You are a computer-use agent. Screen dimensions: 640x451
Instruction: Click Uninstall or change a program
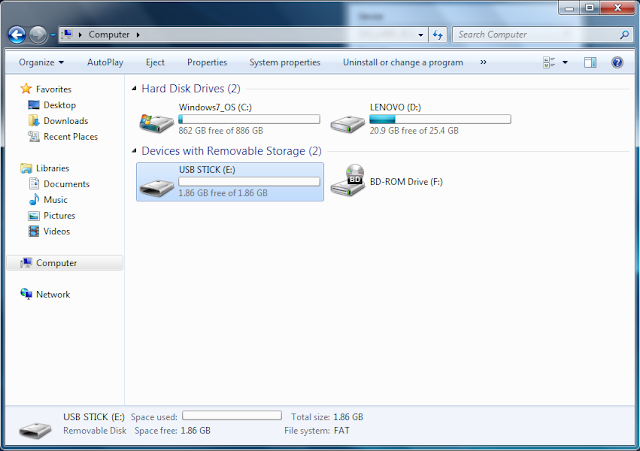tap(403, 62)
